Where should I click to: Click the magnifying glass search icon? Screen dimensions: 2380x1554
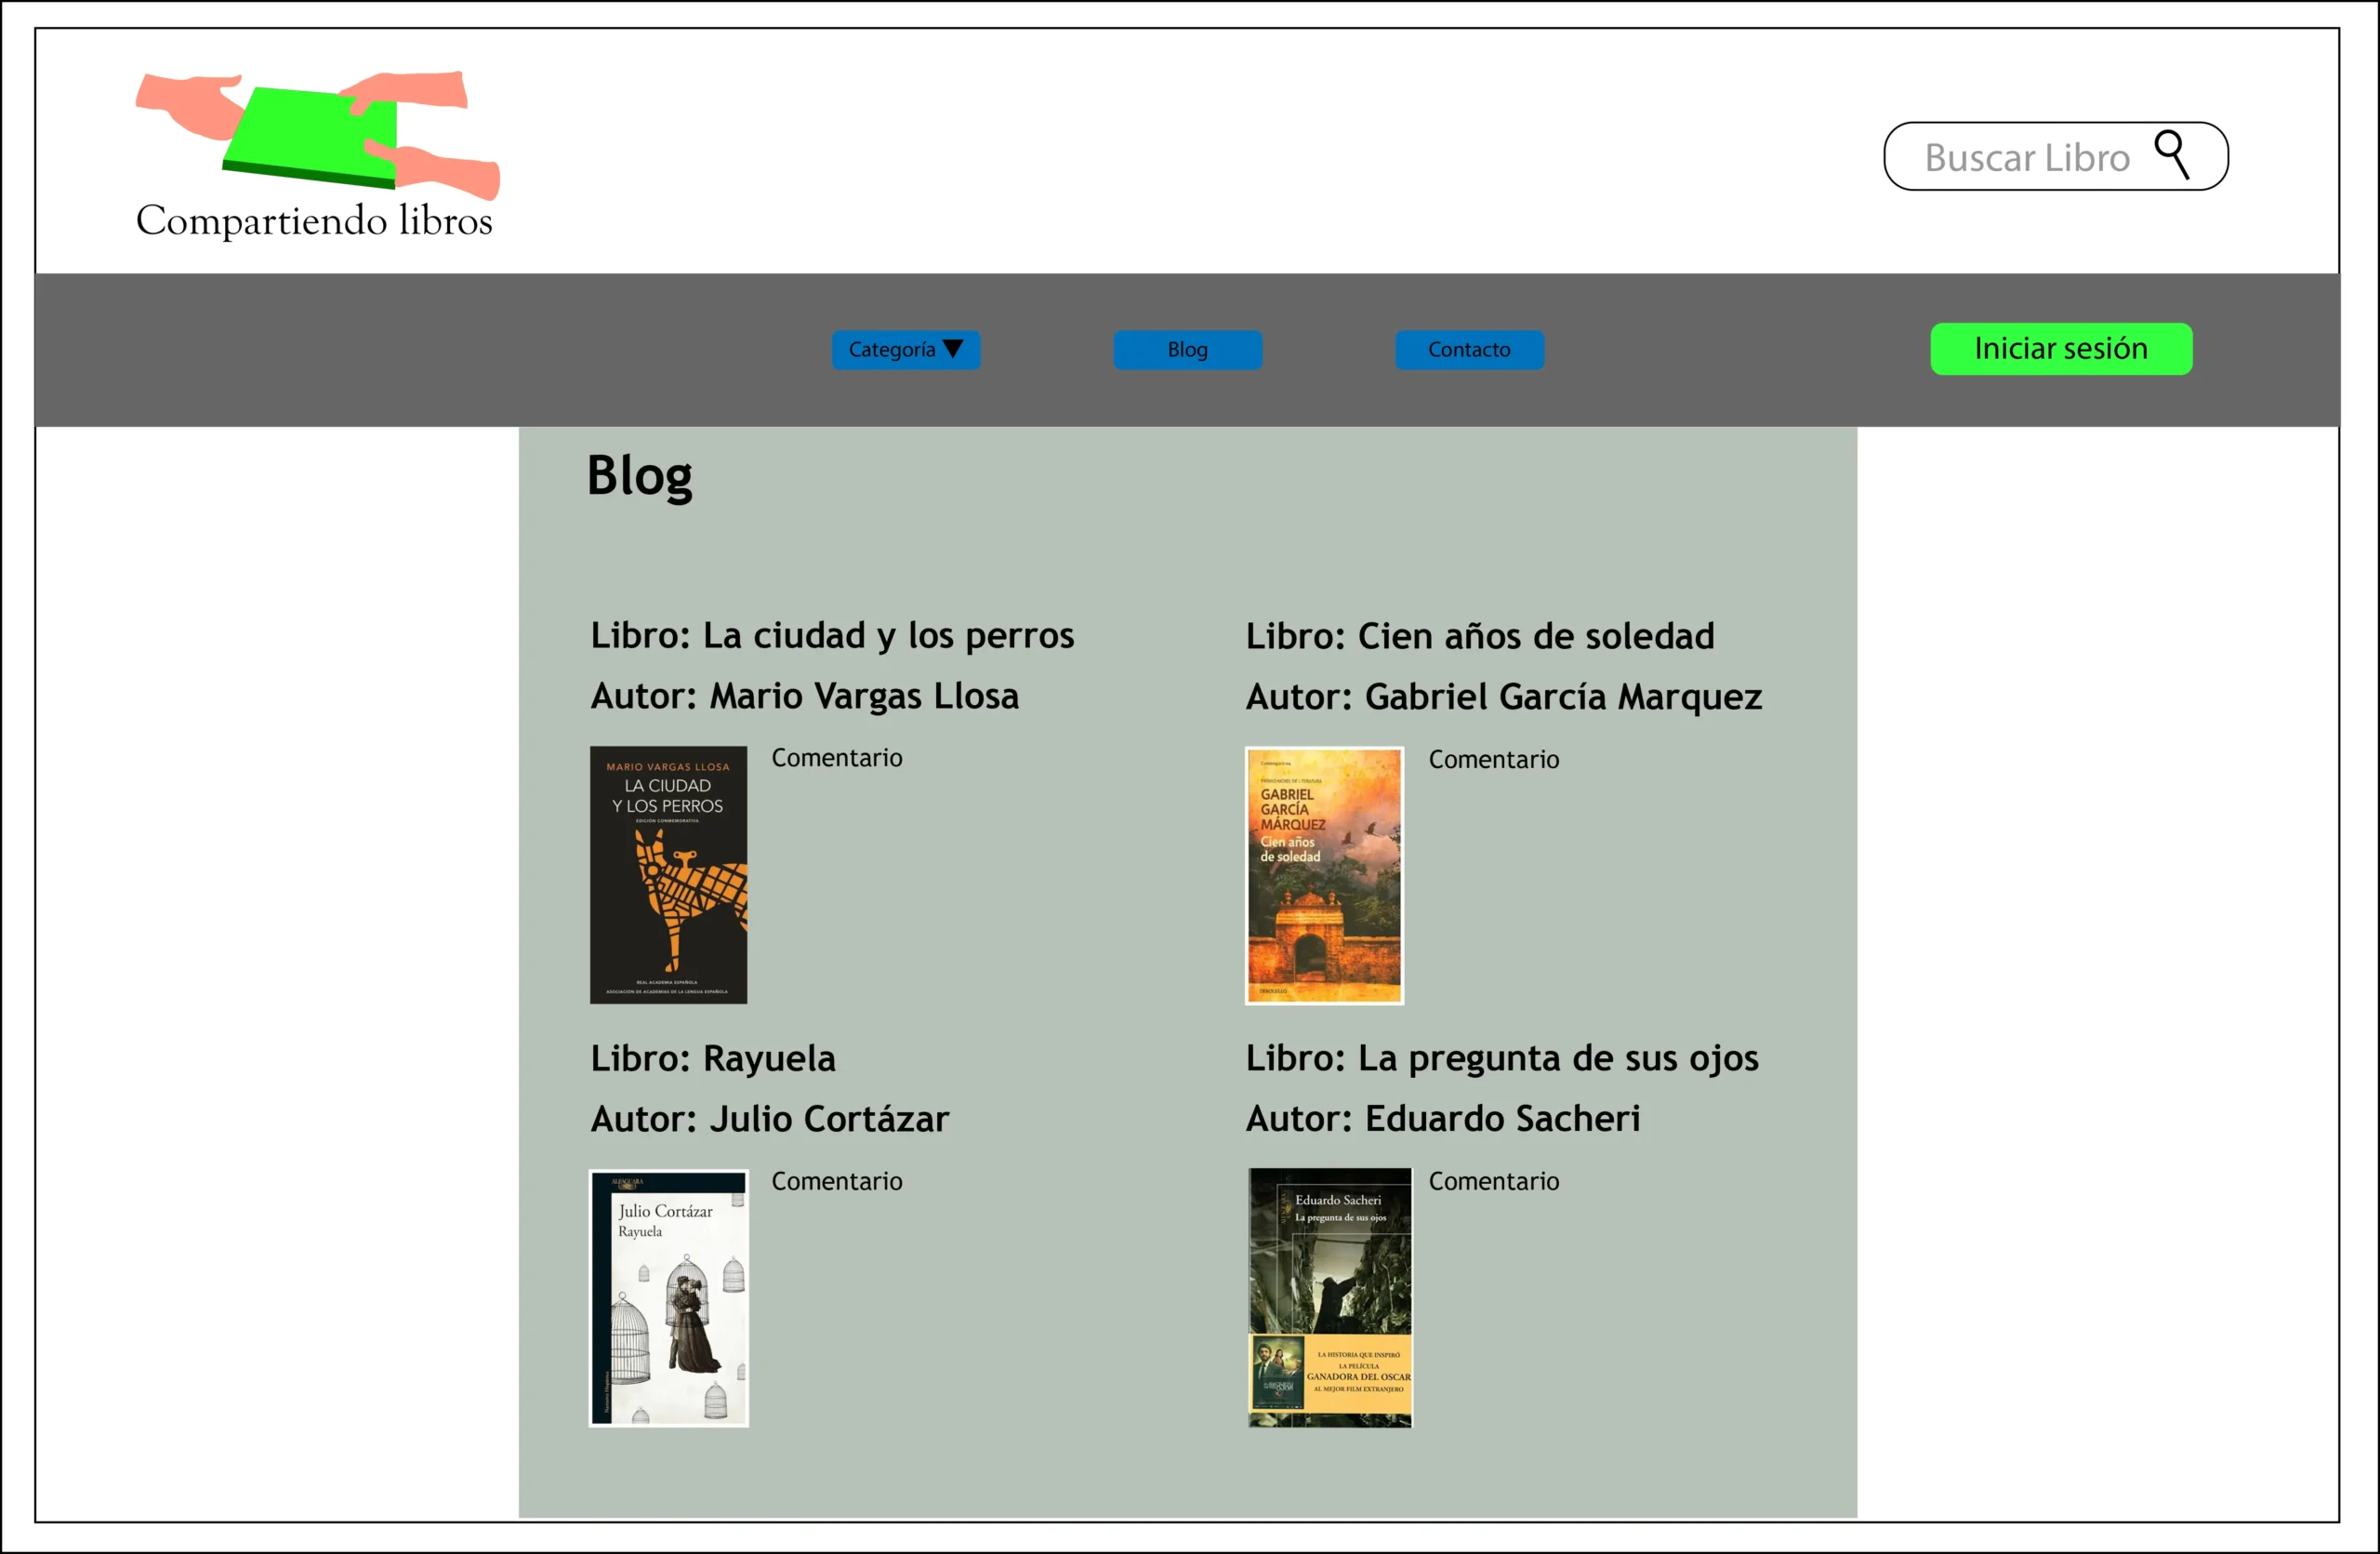(2171, 155)
